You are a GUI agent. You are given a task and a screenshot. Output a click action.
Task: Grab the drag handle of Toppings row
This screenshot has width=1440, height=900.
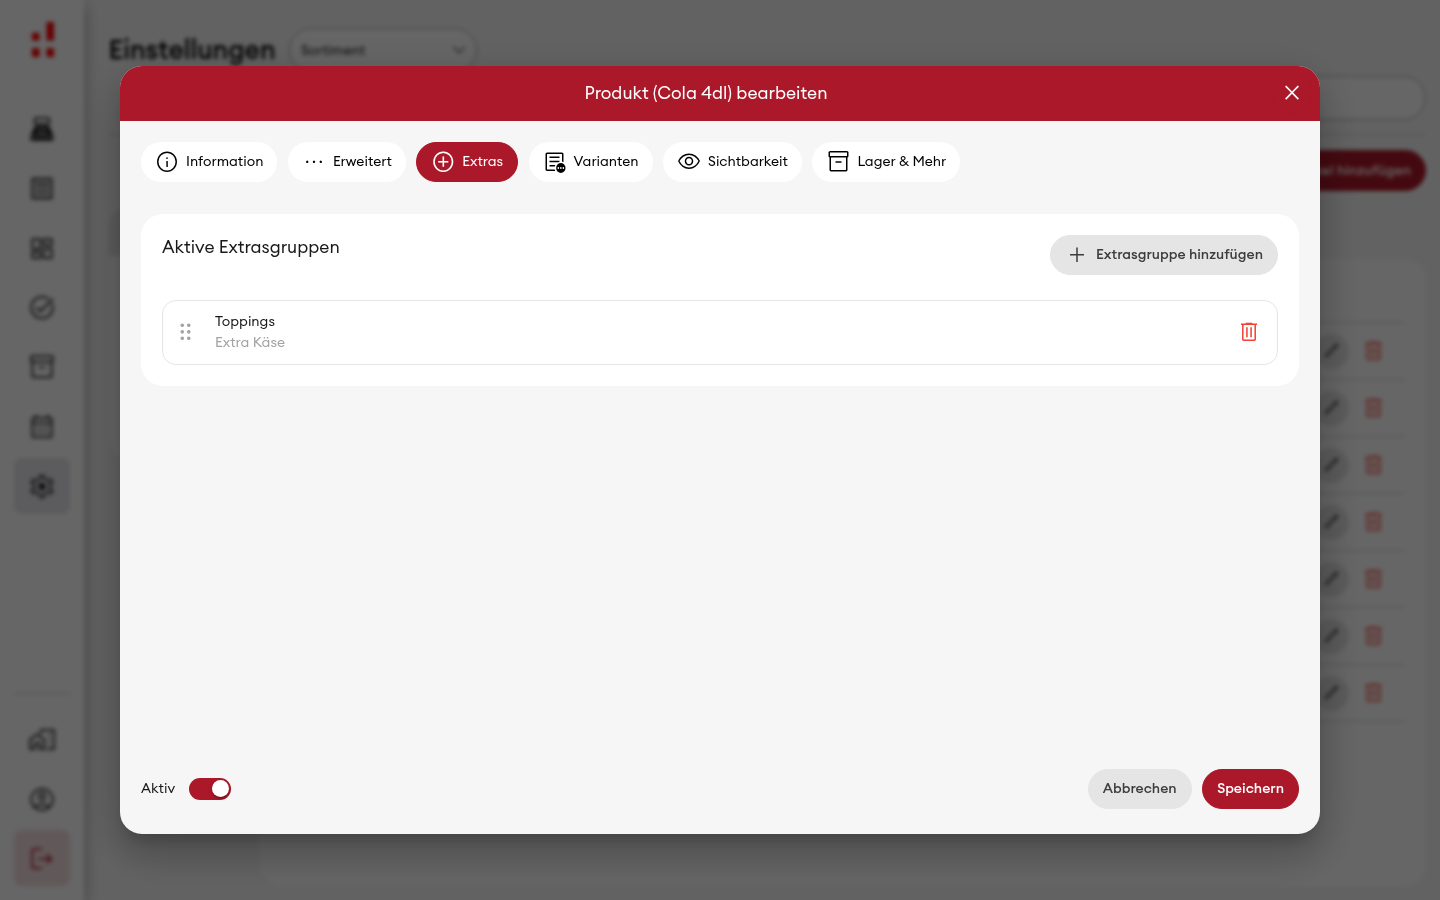click(x=185, y=332)
